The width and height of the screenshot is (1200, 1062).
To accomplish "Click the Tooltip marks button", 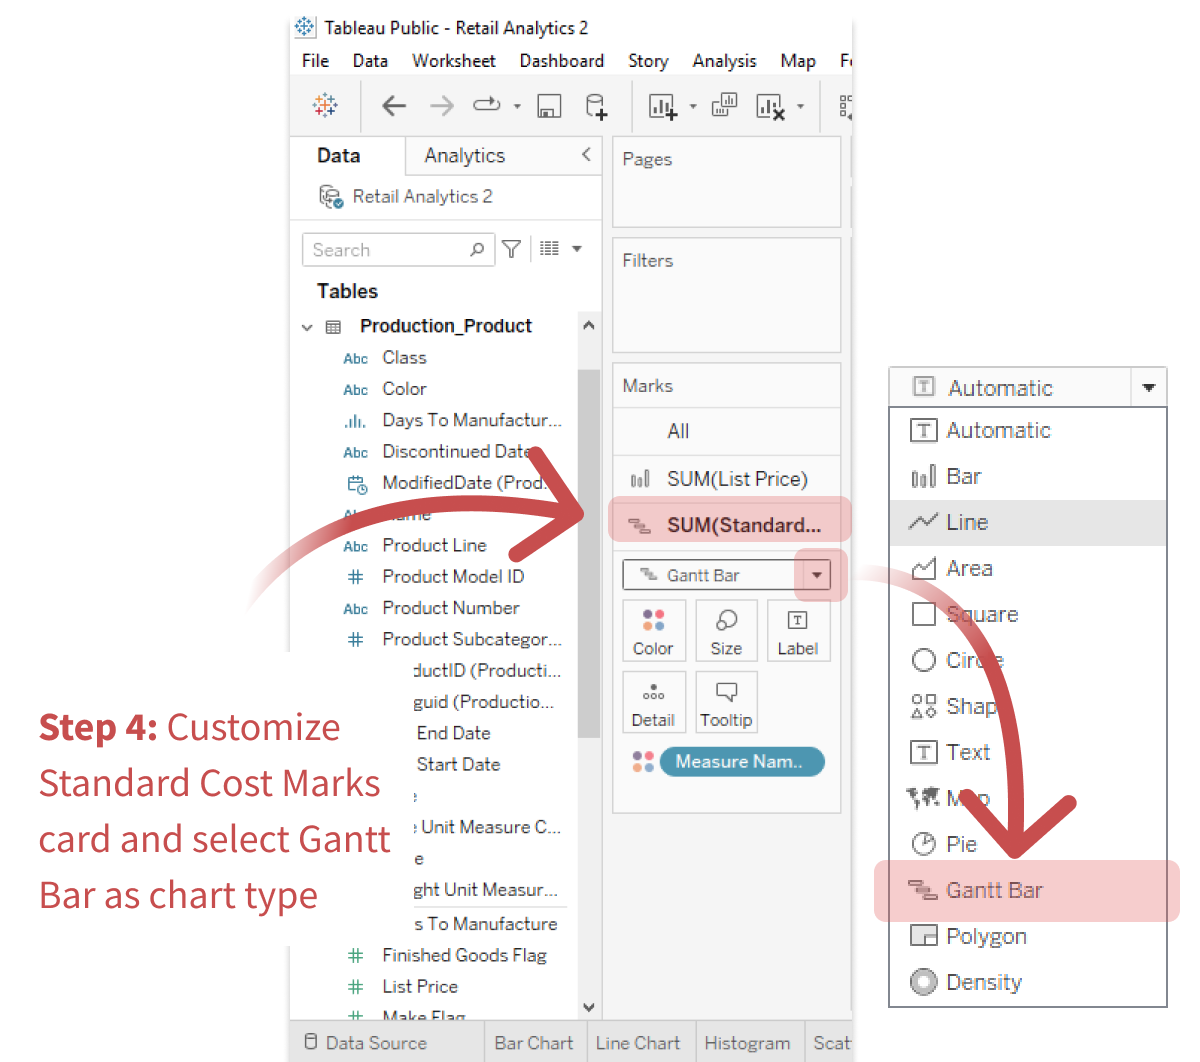I will coord(726,703).
